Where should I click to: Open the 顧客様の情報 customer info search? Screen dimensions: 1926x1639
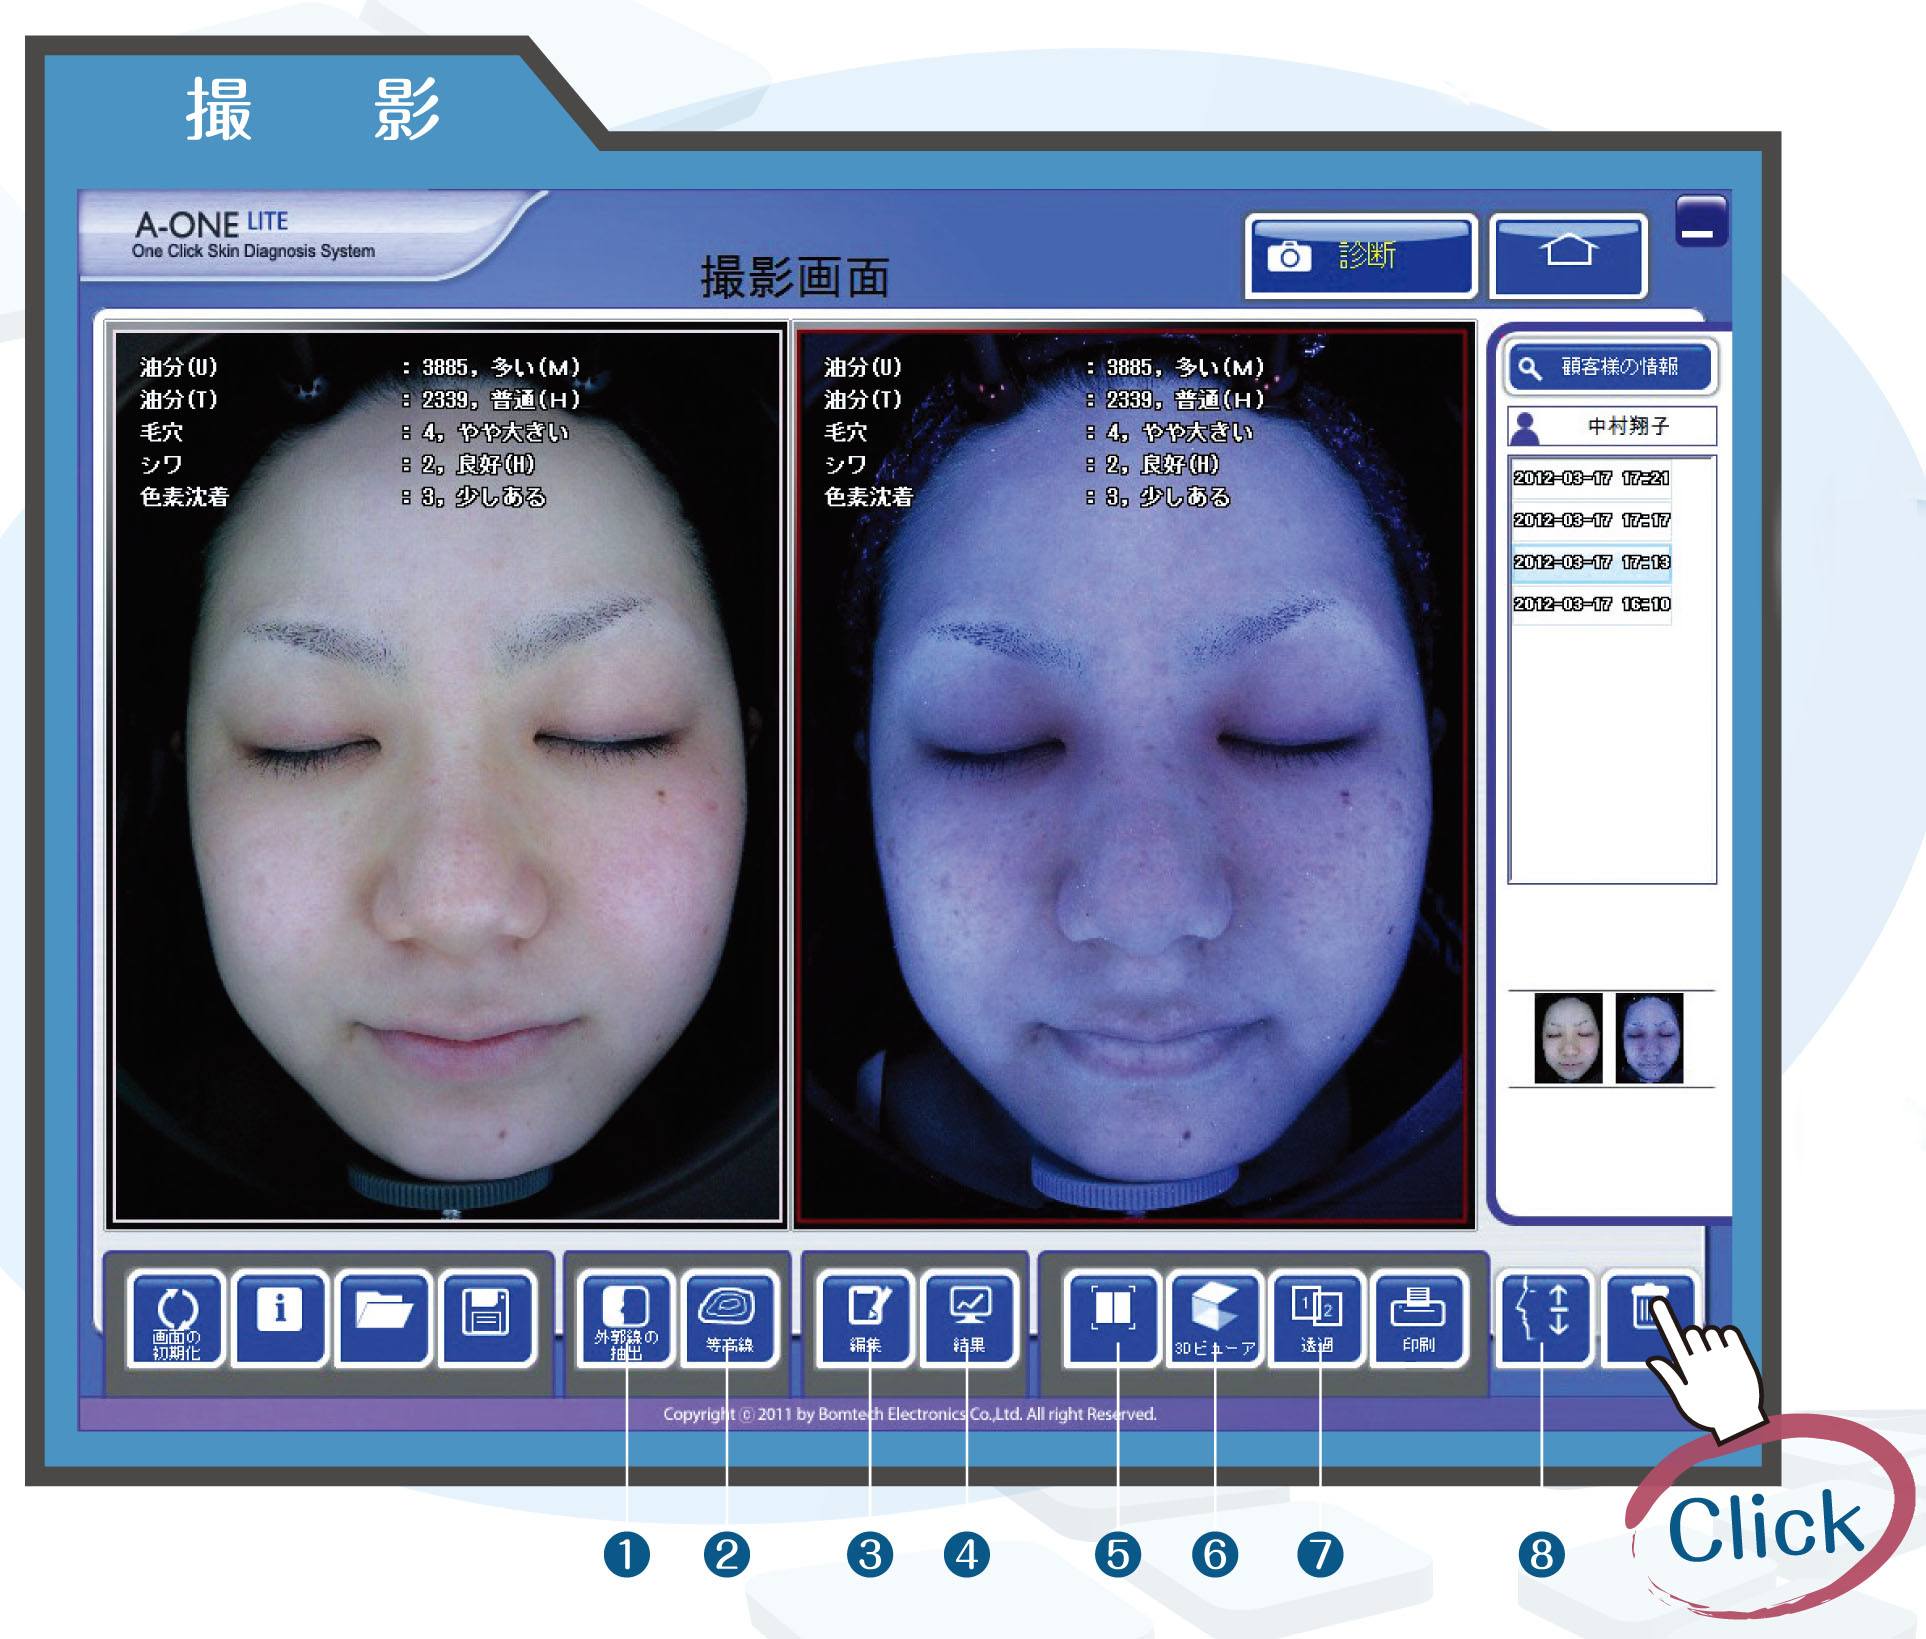(1610, 367)
